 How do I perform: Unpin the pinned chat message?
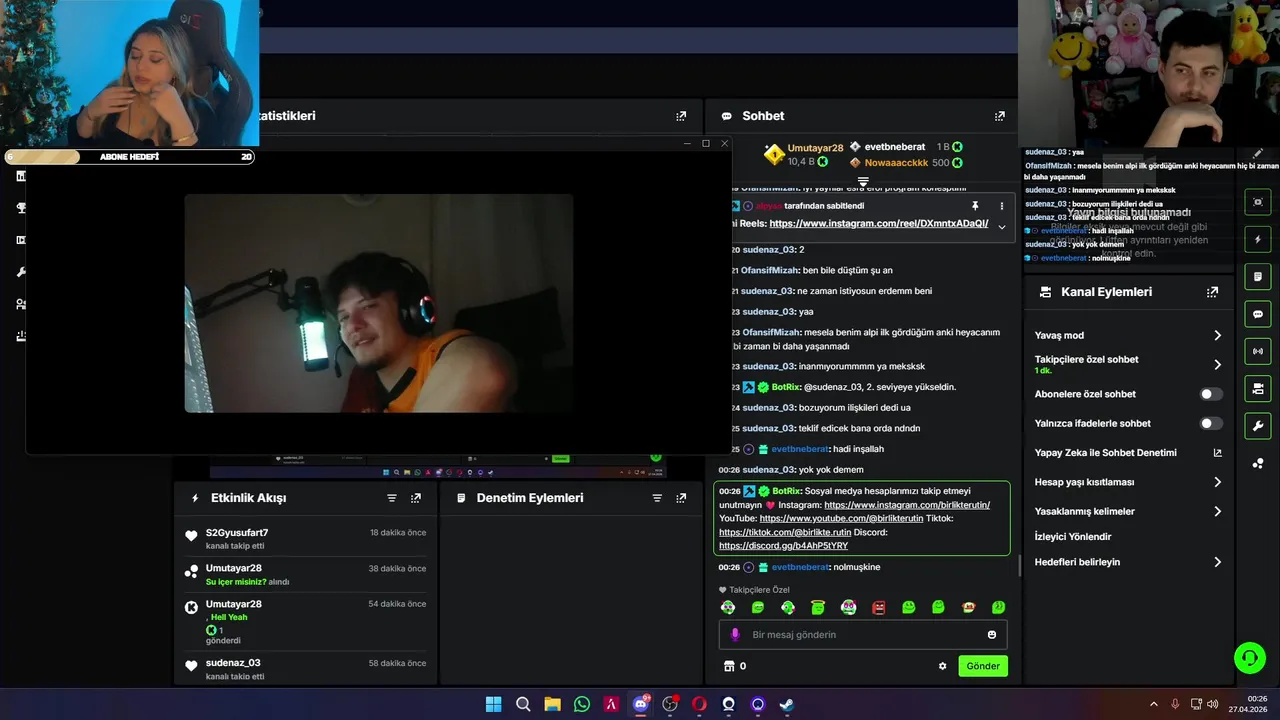(x=975, y=206)
